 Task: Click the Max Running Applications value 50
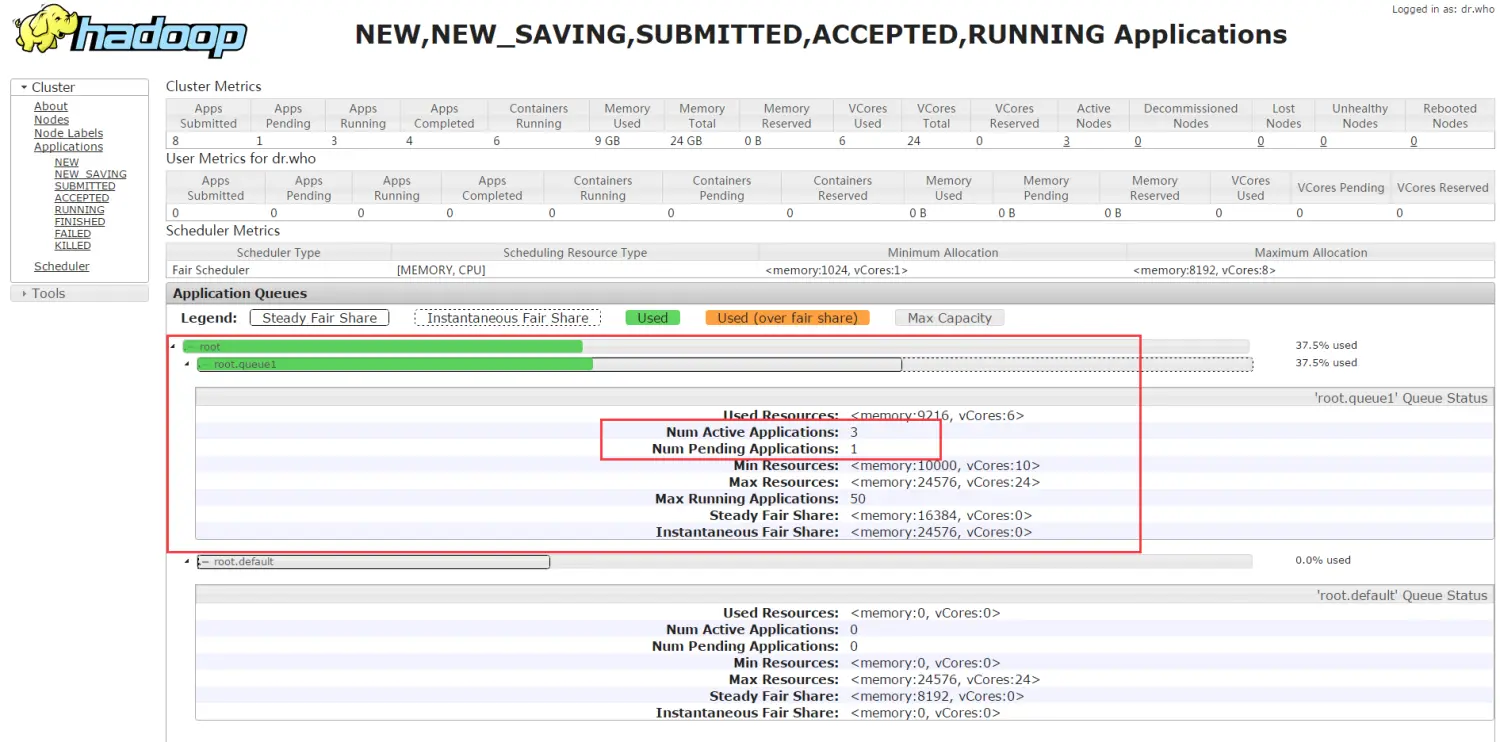click(x=858, y=499)
